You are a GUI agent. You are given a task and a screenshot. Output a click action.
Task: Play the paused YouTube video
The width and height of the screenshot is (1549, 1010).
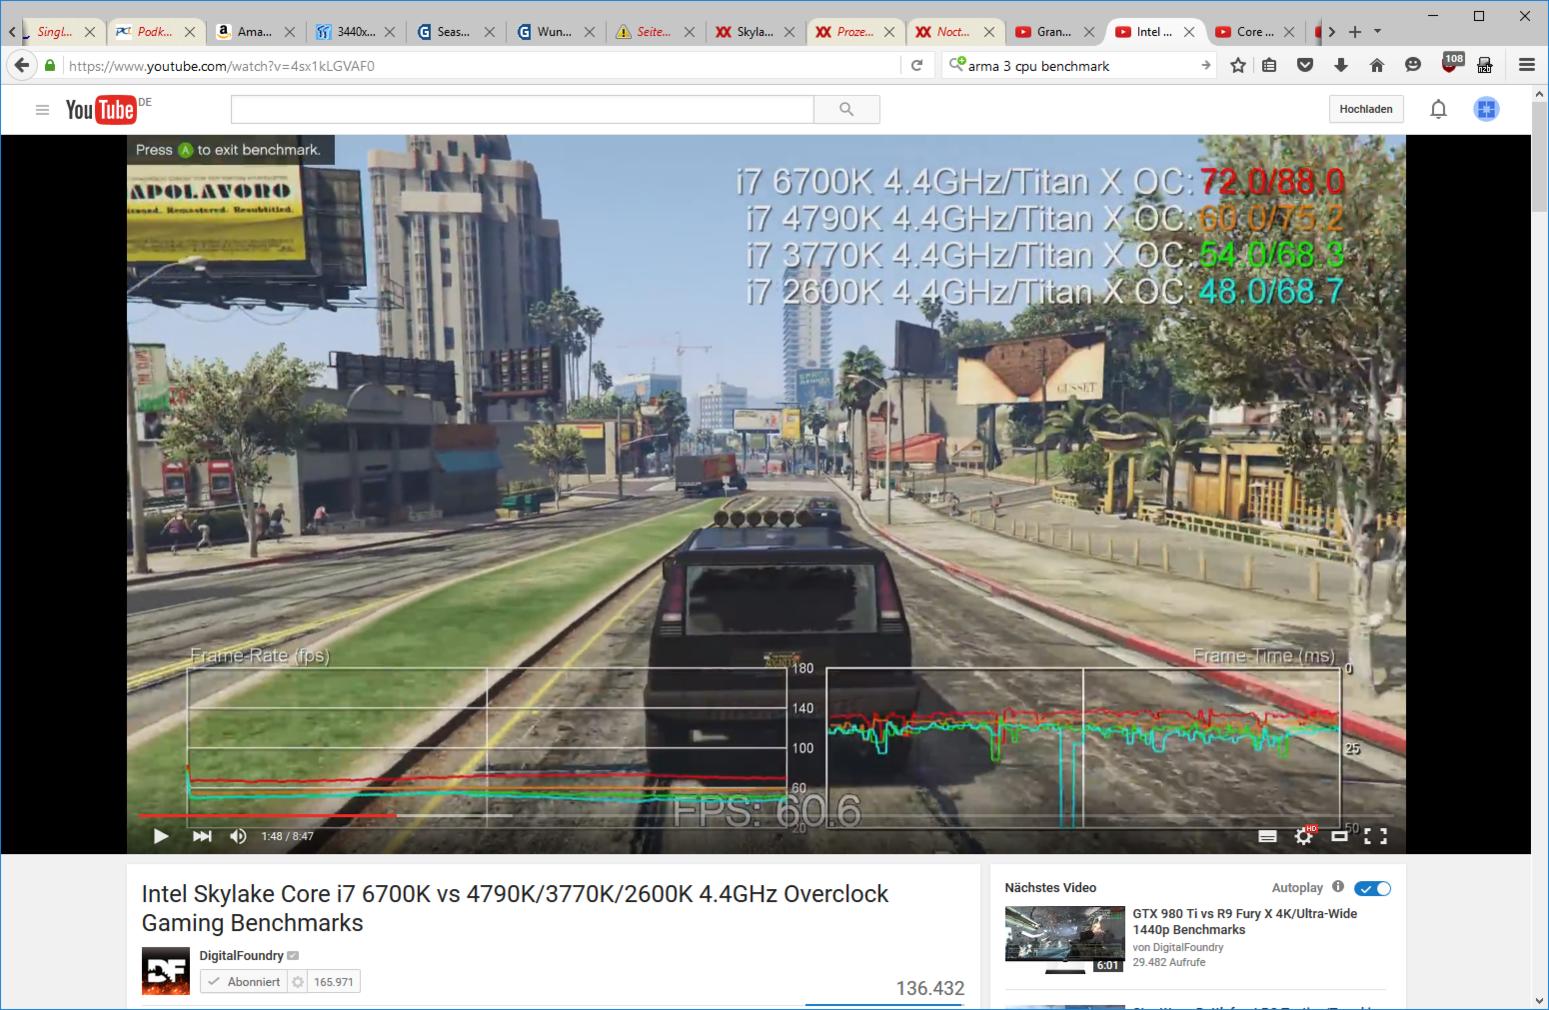[x=160, y=836]
